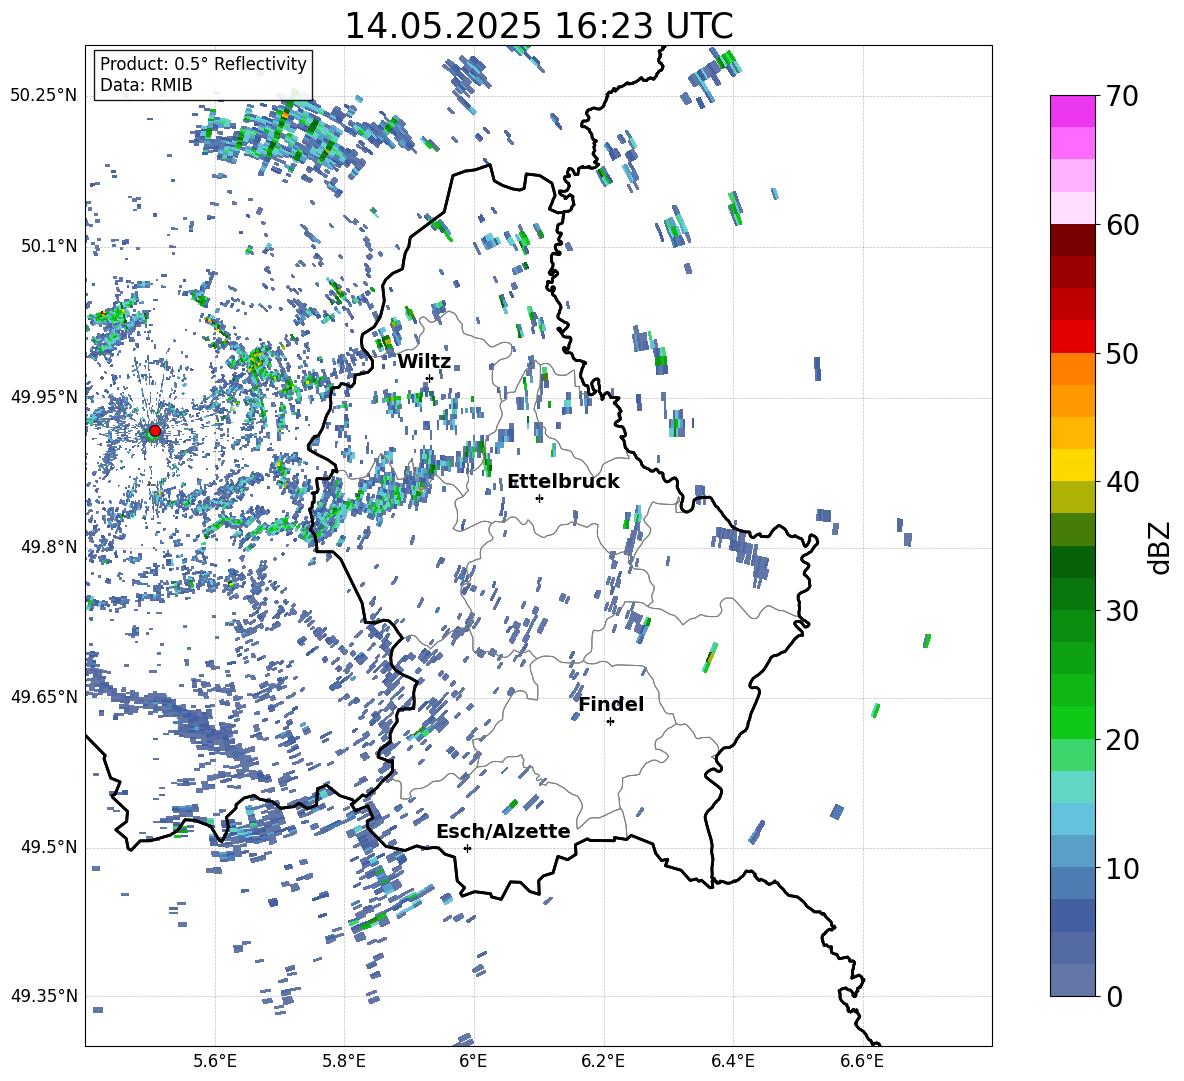Click the Wiltz location cross marker
Screen dimensions: 1184x1081
click(430, 378)
